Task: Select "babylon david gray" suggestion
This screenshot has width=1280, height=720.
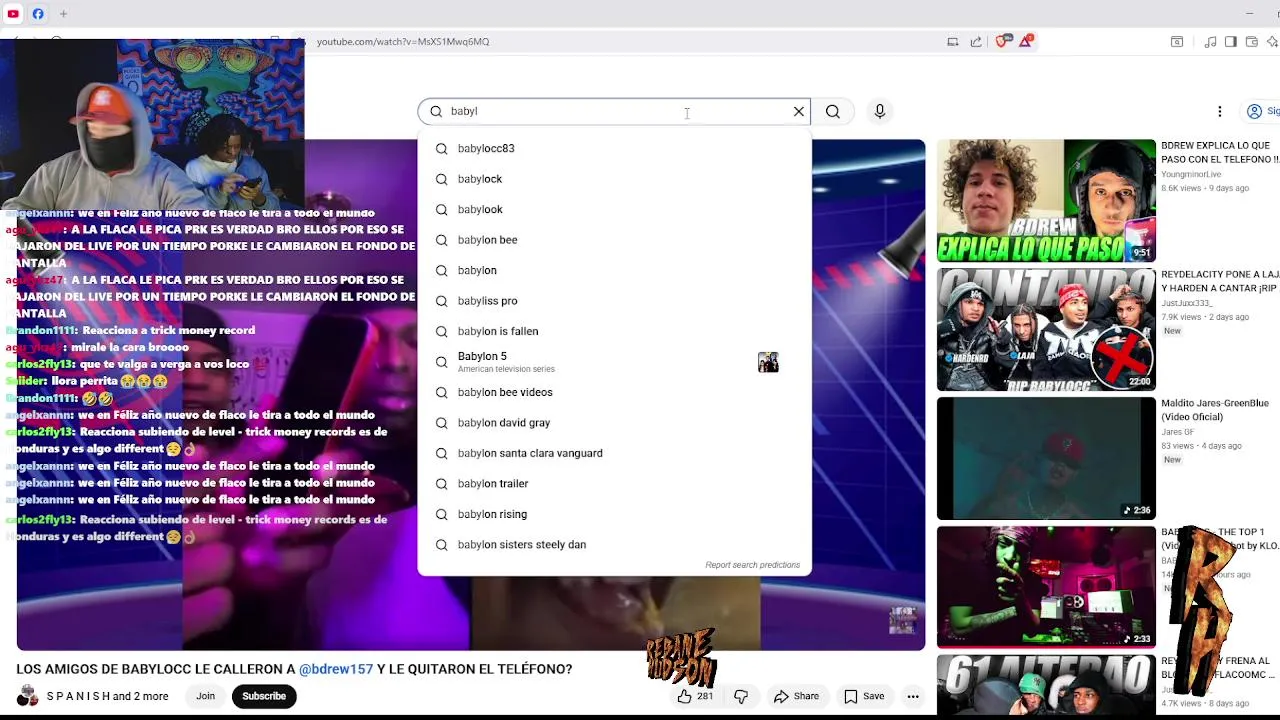Action: 614,423
